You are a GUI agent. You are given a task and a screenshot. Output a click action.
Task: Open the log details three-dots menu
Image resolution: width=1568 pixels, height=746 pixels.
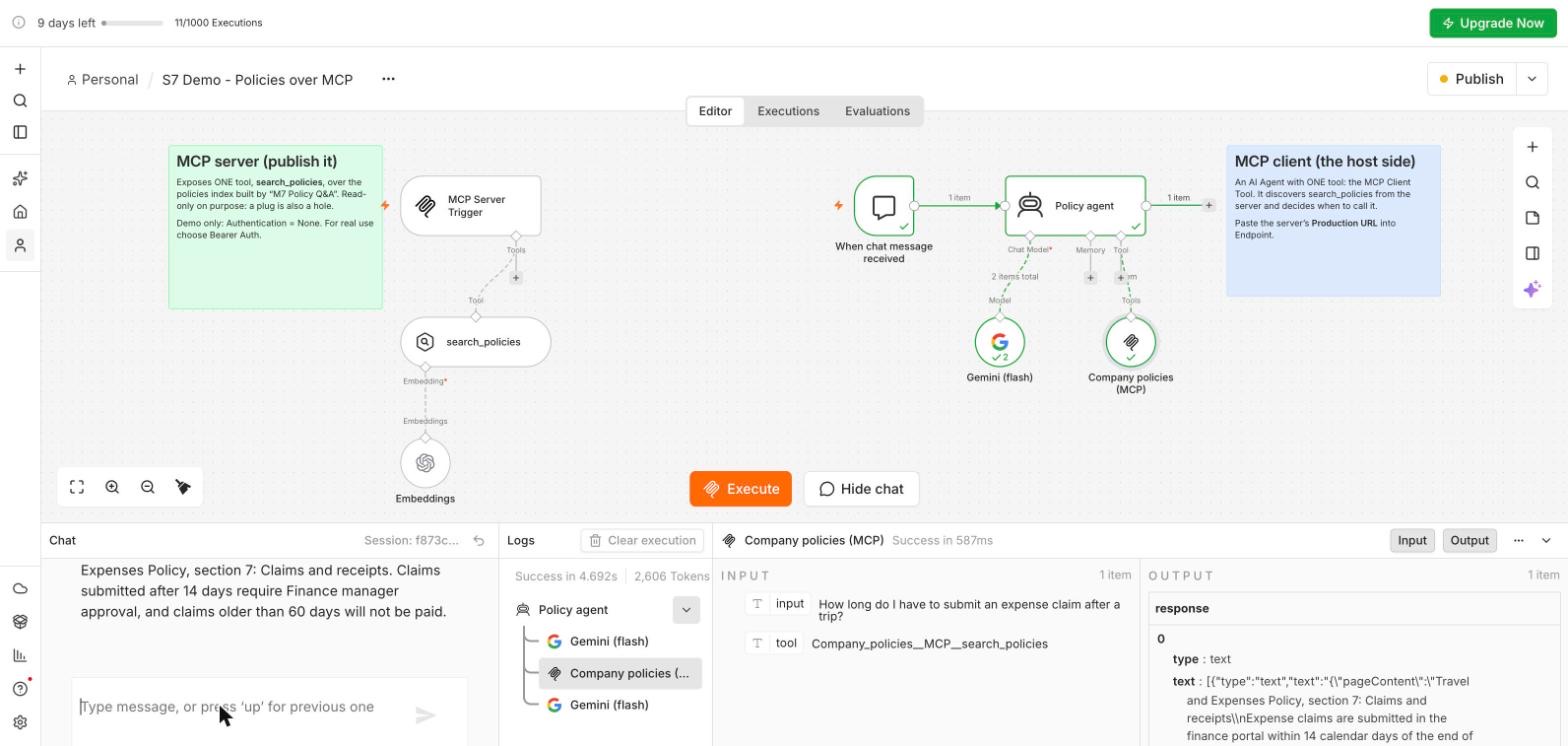1518,541
